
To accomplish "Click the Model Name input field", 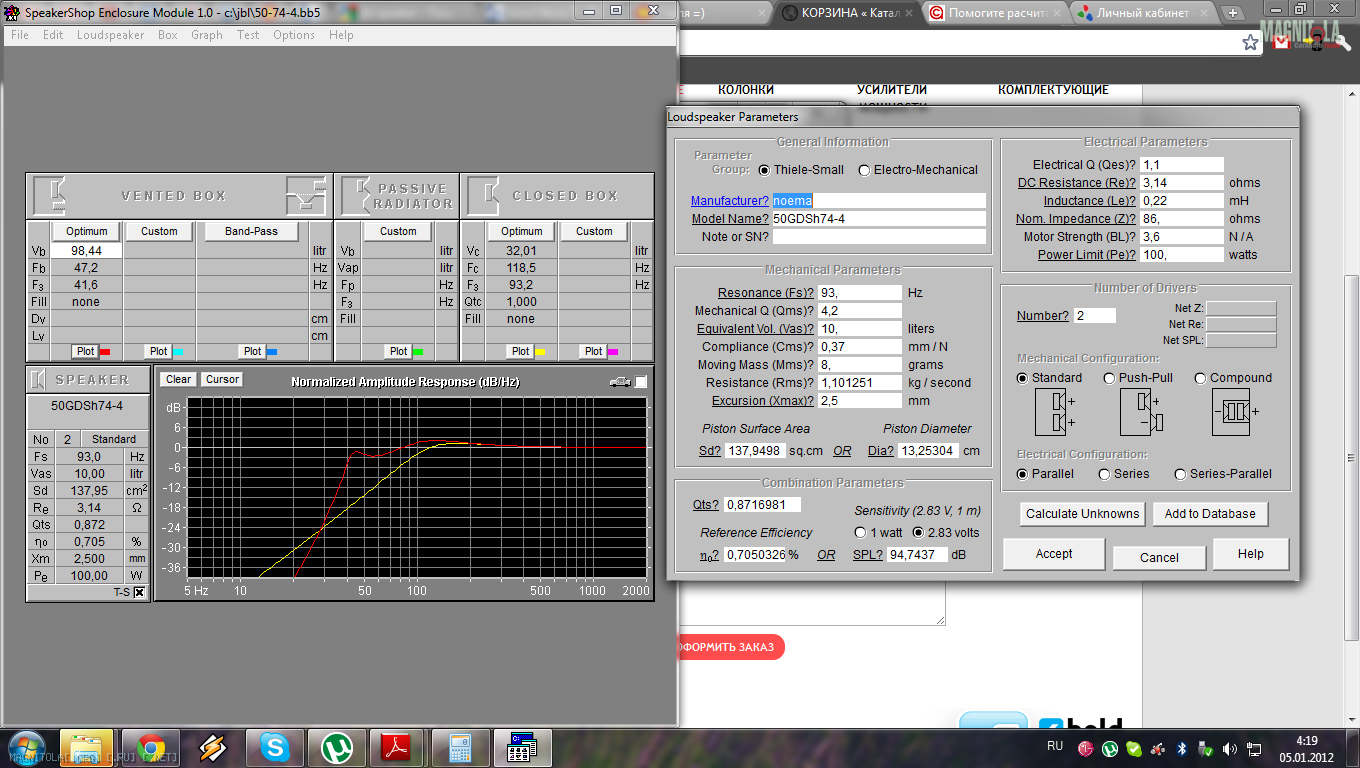I will coord(878,219).
